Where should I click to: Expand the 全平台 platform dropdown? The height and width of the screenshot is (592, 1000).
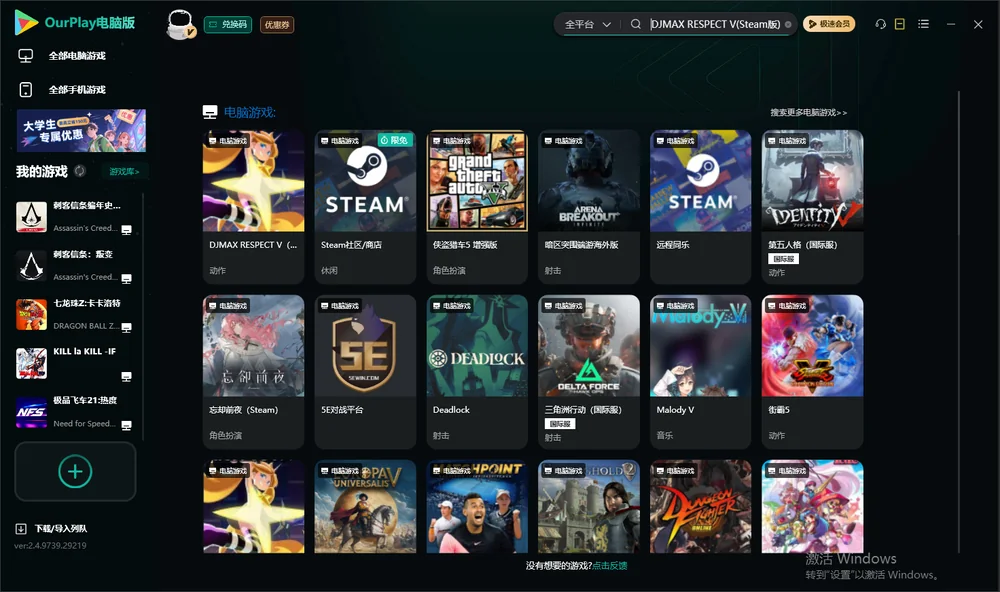click(587, 24)
